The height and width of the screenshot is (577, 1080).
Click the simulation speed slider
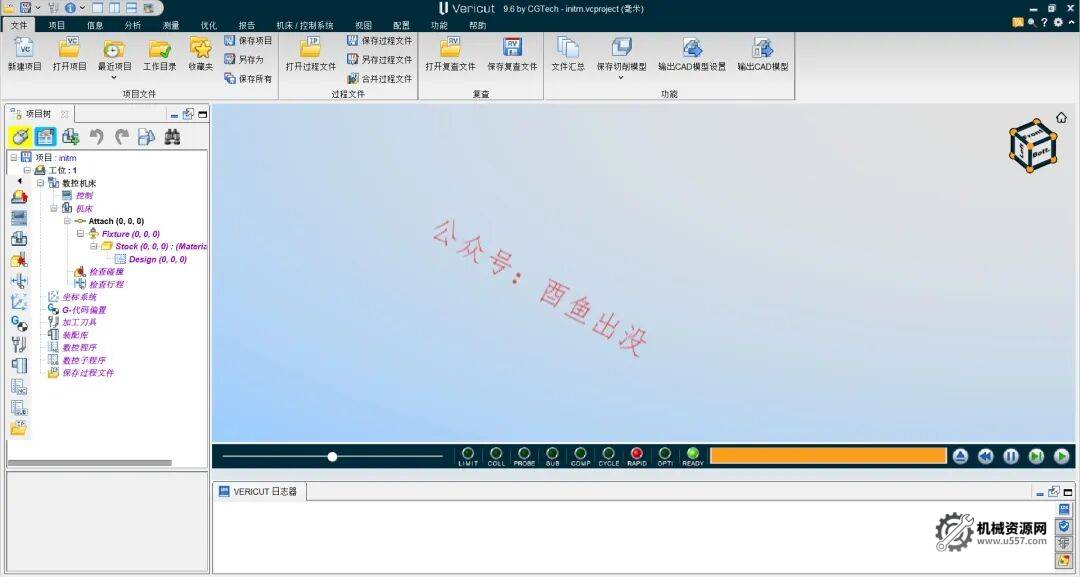[x=332, y=456]
